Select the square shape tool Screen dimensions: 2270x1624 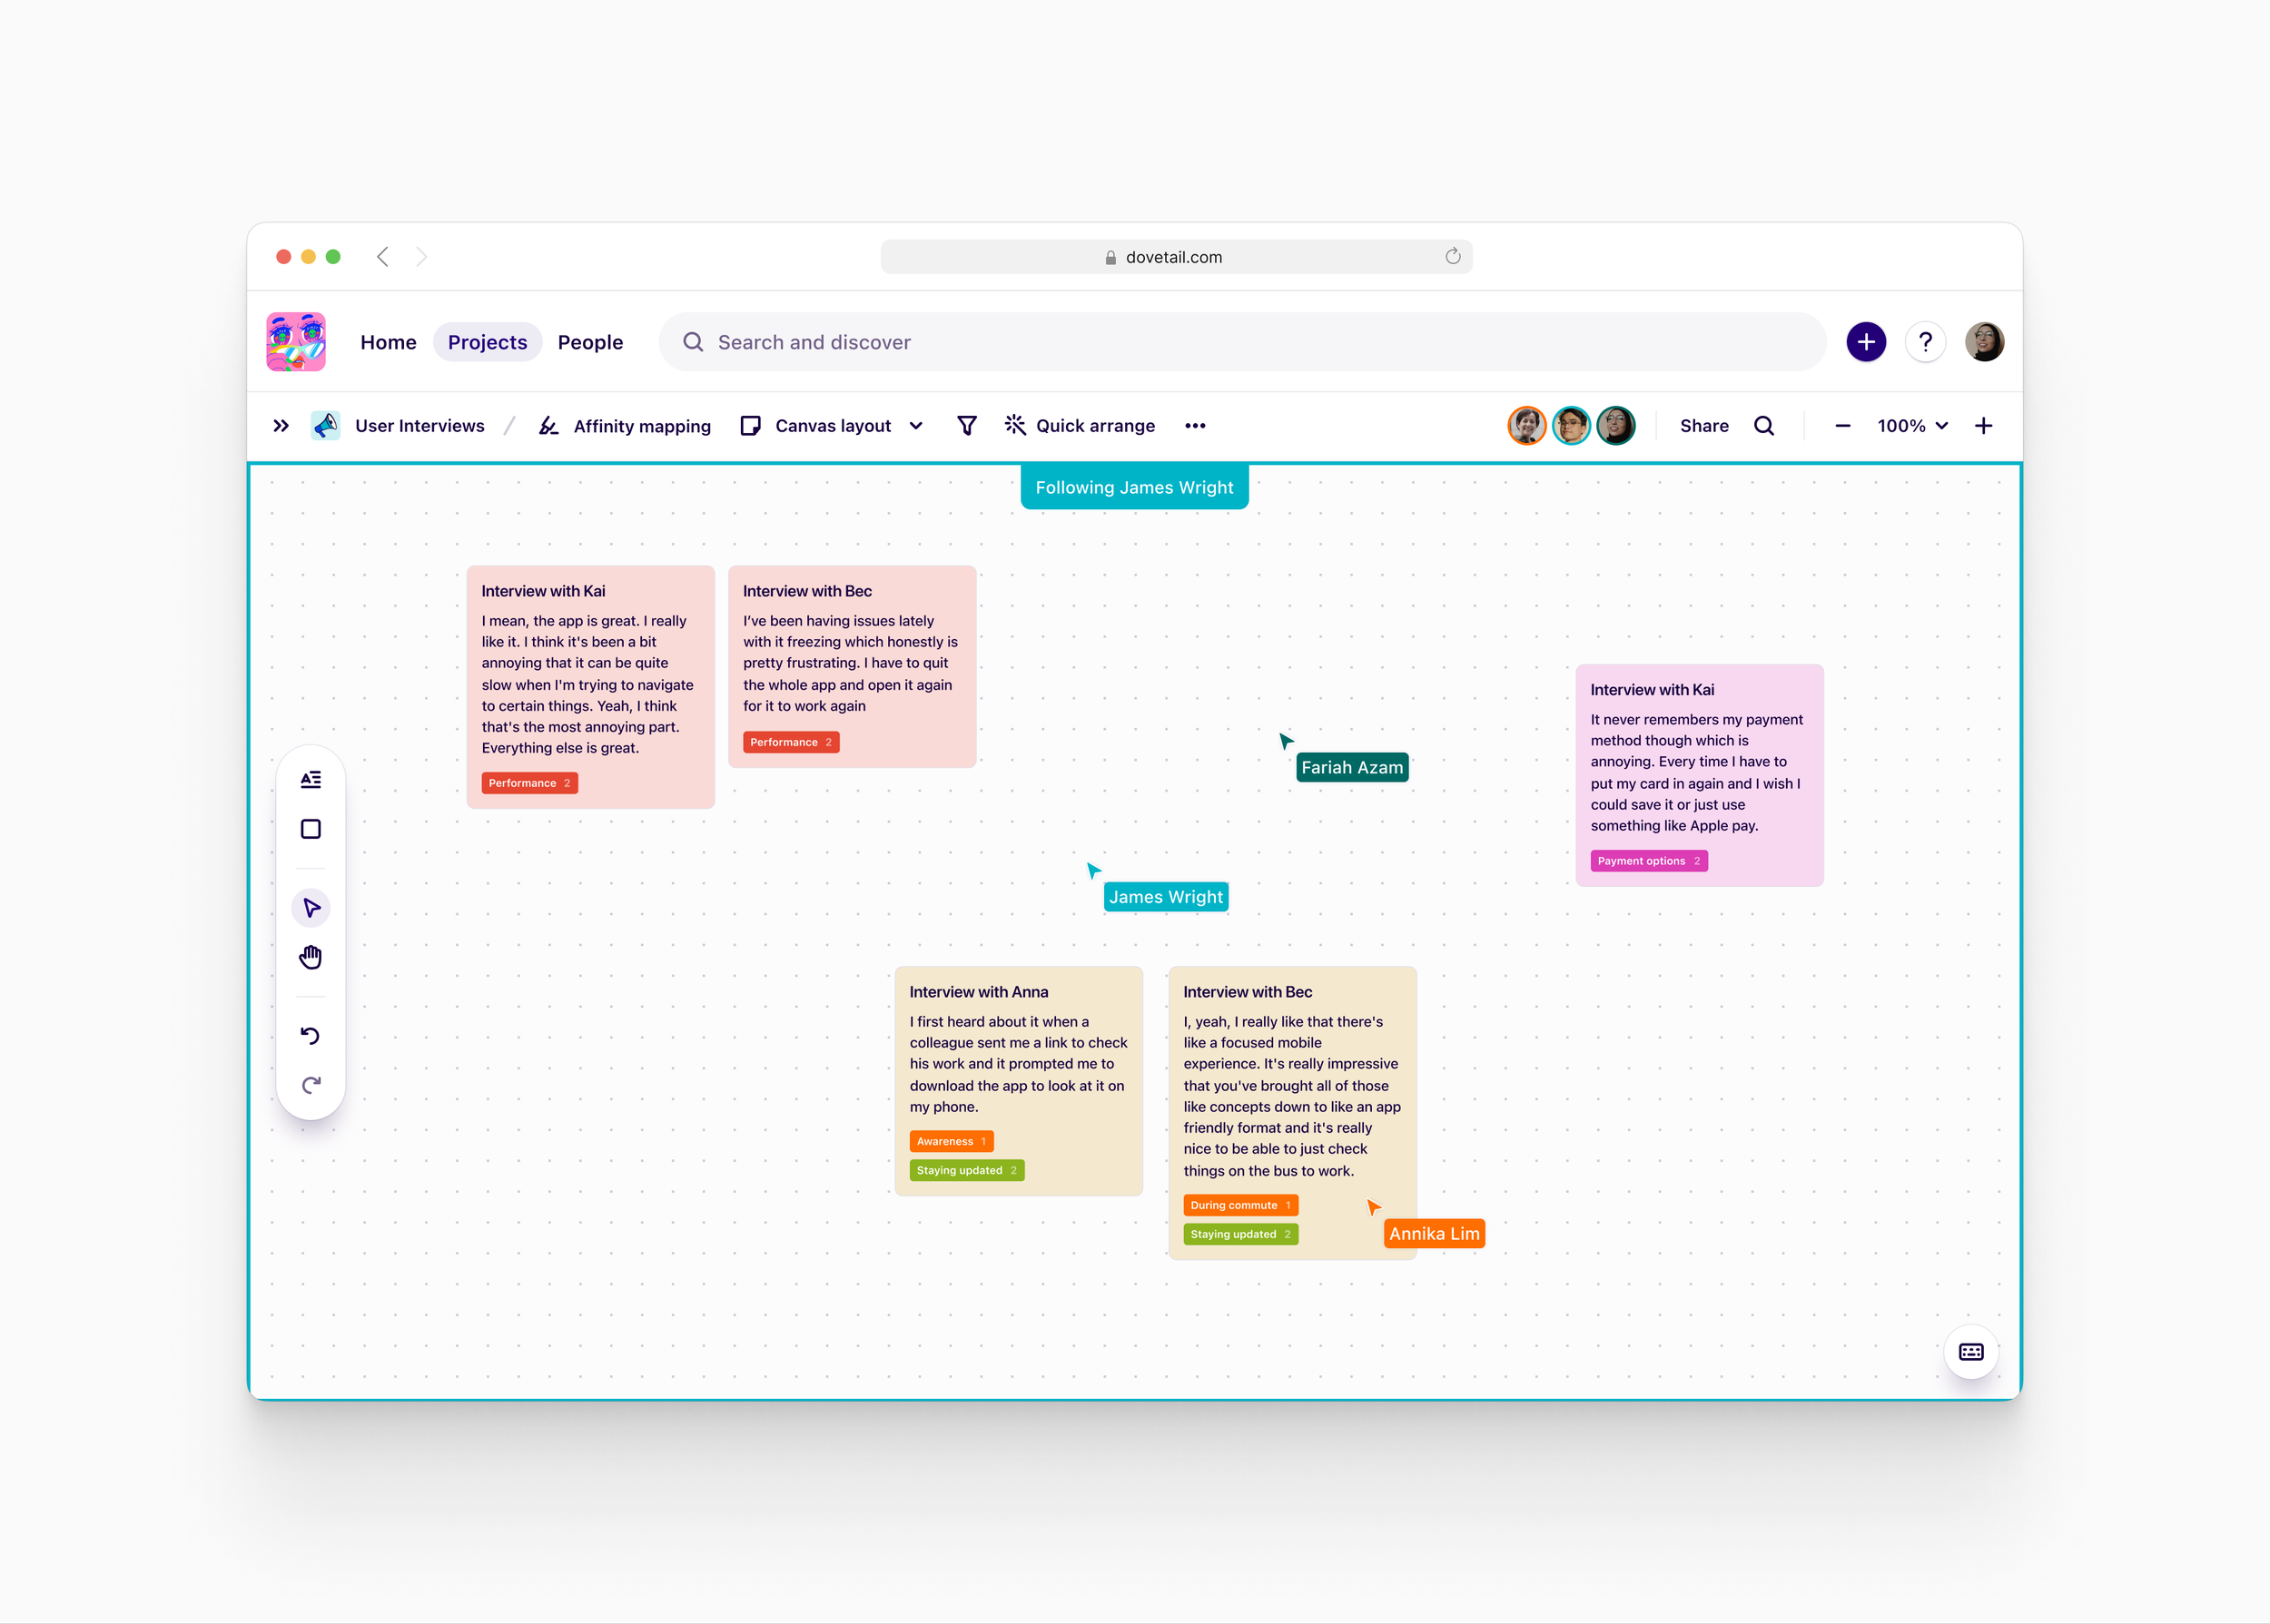click(311, 829)
